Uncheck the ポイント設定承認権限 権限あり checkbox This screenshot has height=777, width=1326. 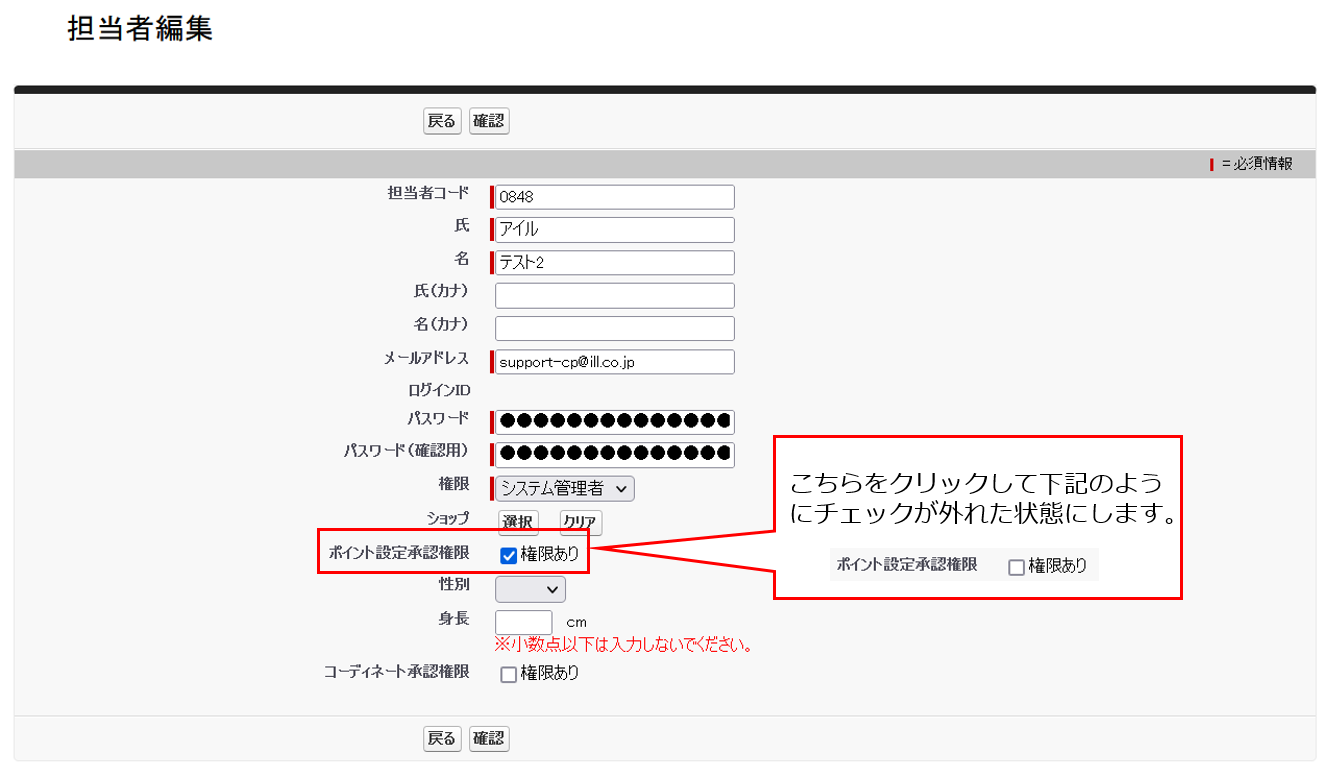[508, 555]
